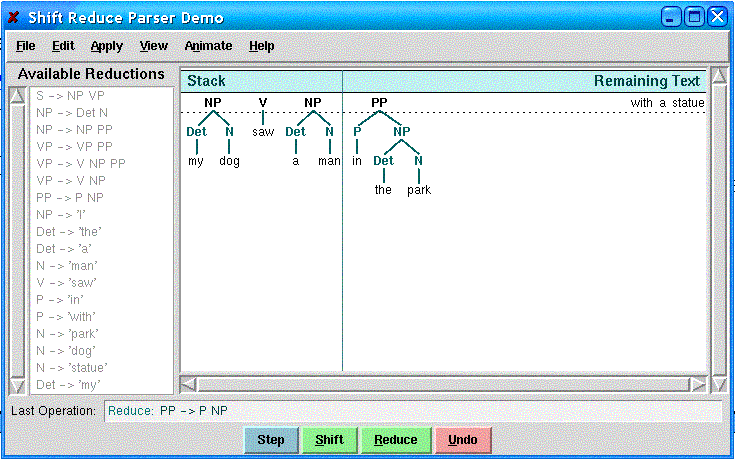Select reduction 'S -> NP VP'
This screenshot has width=735, height=460.
(70, 96)
